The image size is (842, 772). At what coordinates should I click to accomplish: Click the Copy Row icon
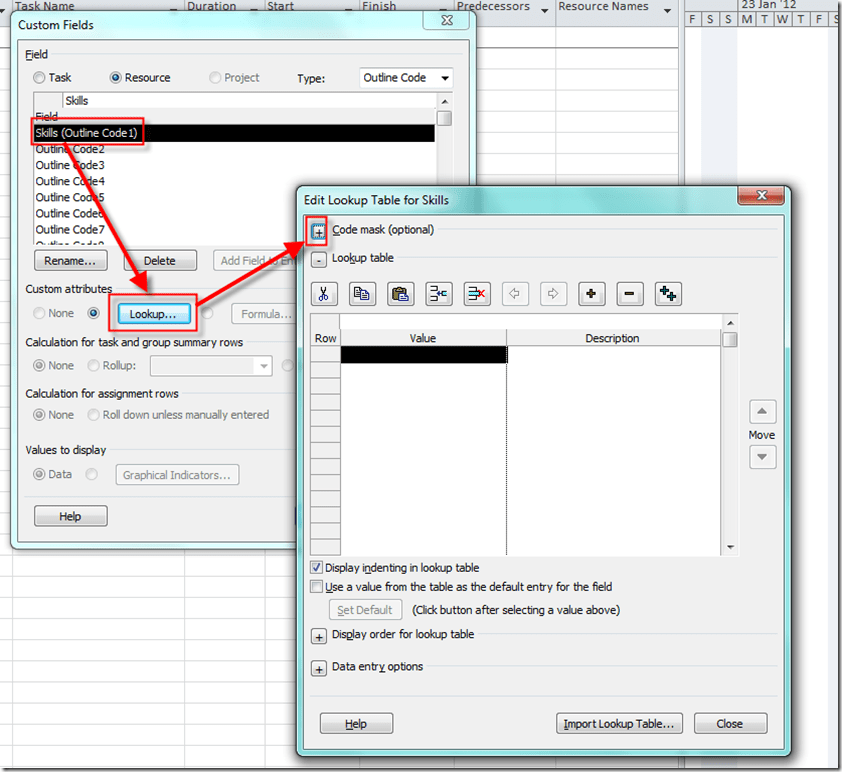[x=362, y=294]
